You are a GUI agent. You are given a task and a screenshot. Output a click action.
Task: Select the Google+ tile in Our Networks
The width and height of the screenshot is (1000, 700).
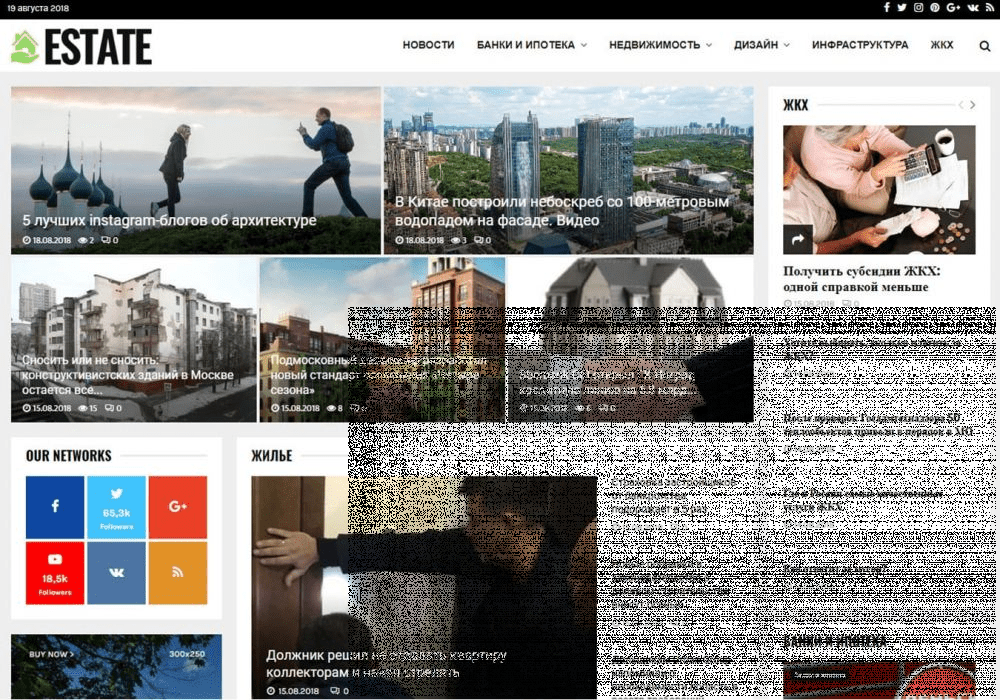pyautogui.click(x=178, y=507)
